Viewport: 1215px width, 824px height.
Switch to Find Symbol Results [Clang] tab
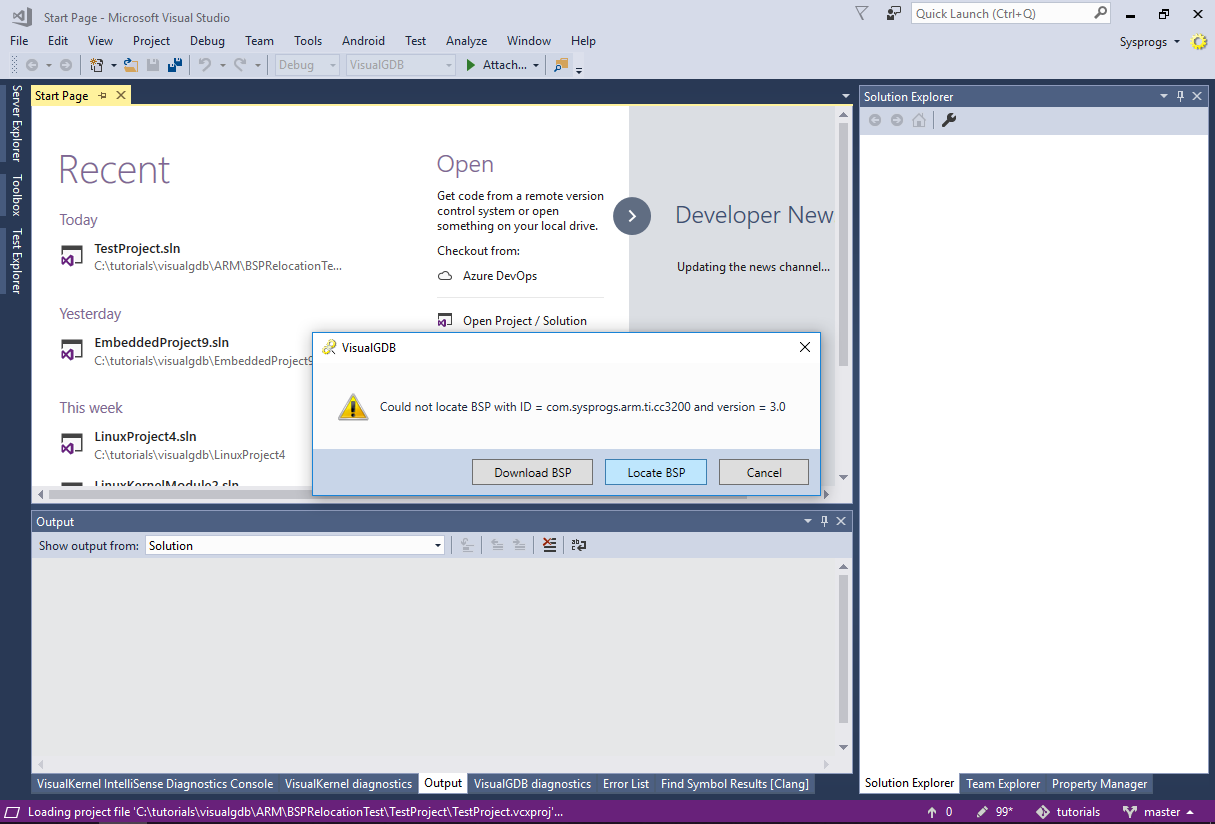(735, 783)
